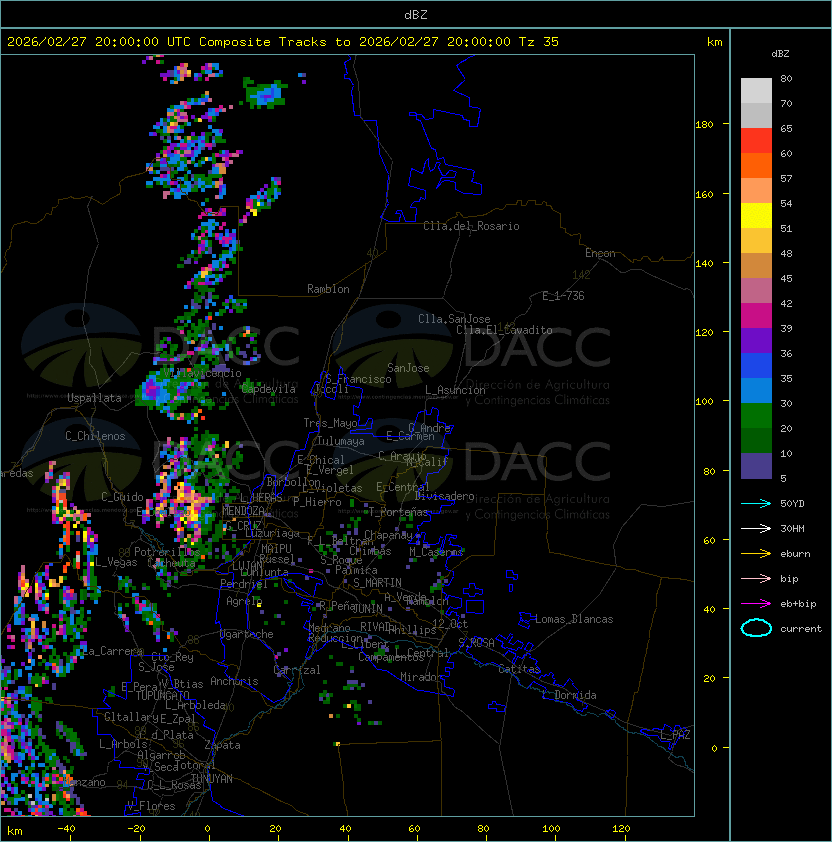
Task: Click the Capdevila label
Action: 269,389
